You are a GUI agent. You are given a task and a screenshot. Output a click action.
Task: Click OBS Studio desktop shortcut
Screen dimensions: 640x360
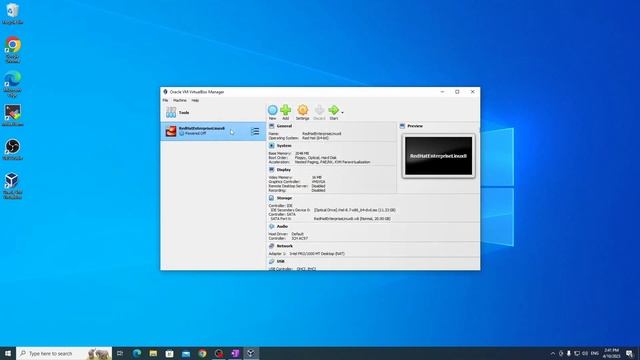(x=12, y=149)
